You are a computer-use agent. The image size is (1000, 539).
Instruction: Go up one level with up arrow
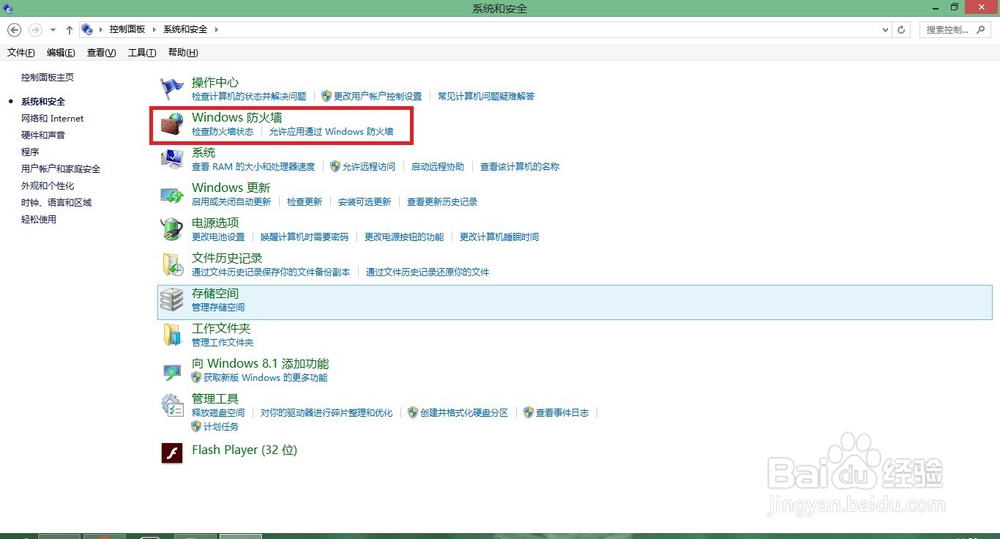(x=69, y=29)
